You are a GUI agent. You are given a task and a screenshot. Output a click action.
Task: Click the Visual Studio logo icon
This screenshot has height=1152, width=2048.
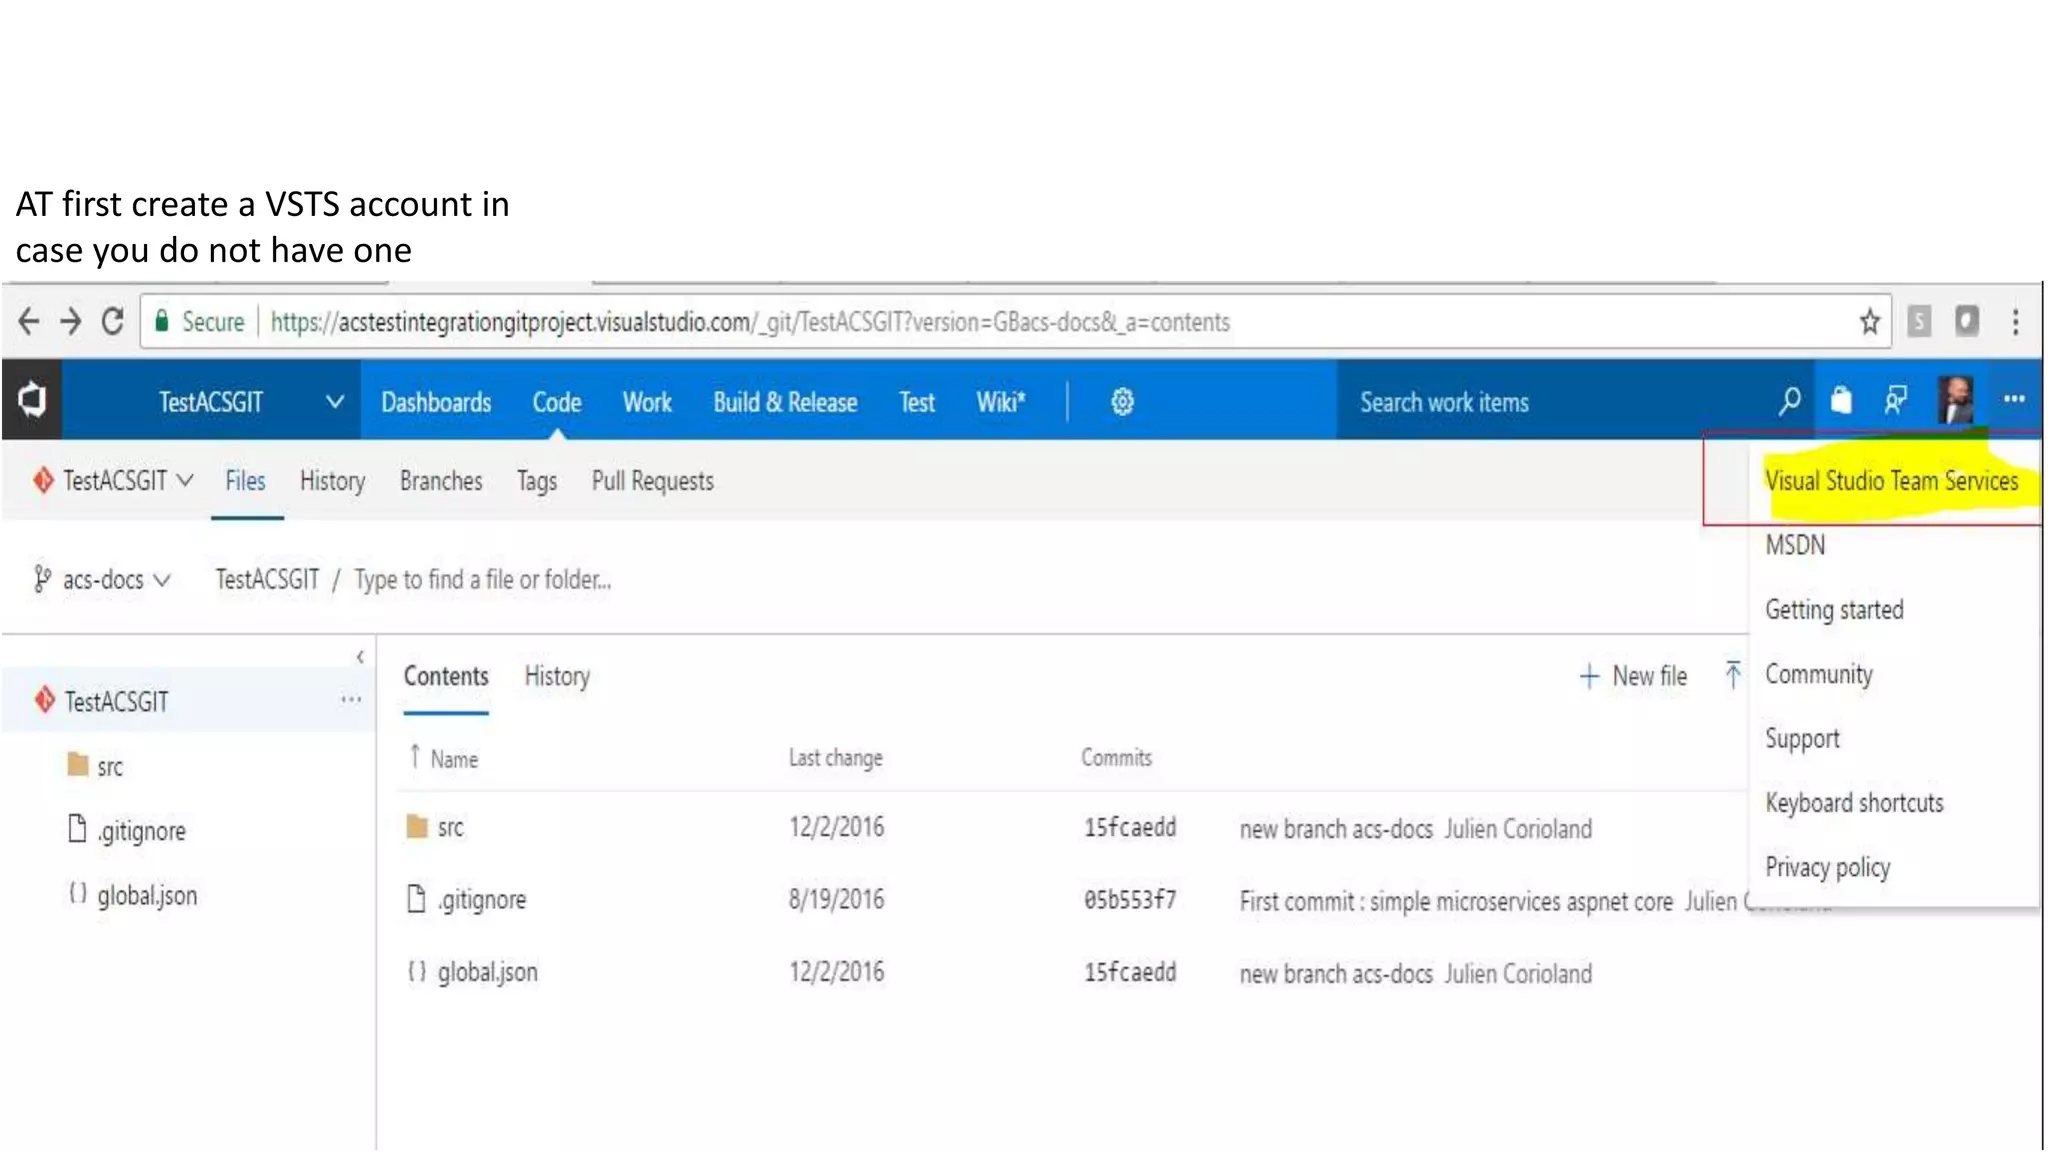click(x=32, y=400)
